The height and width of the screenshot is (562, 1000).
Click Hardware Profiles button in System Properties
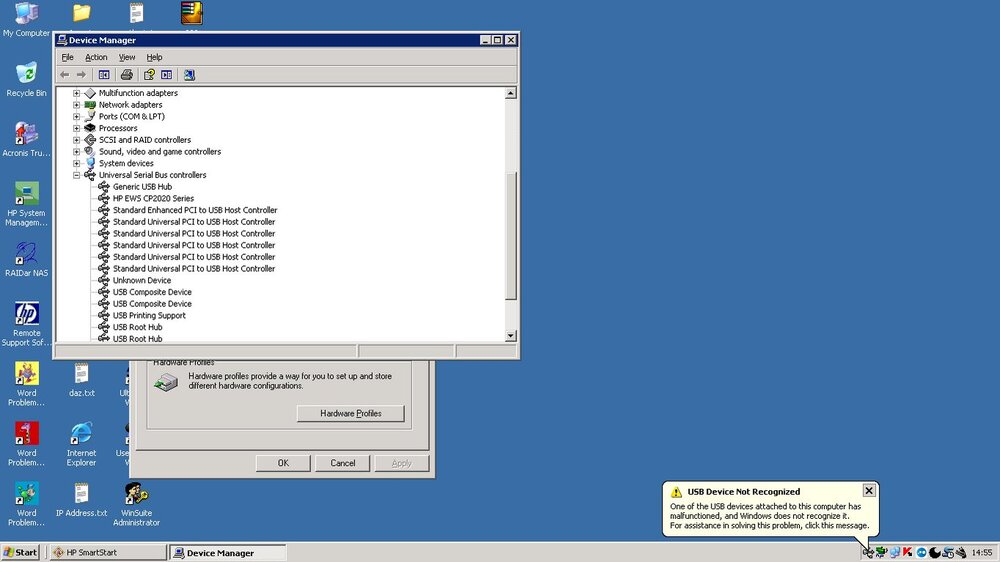coord(350,413)
